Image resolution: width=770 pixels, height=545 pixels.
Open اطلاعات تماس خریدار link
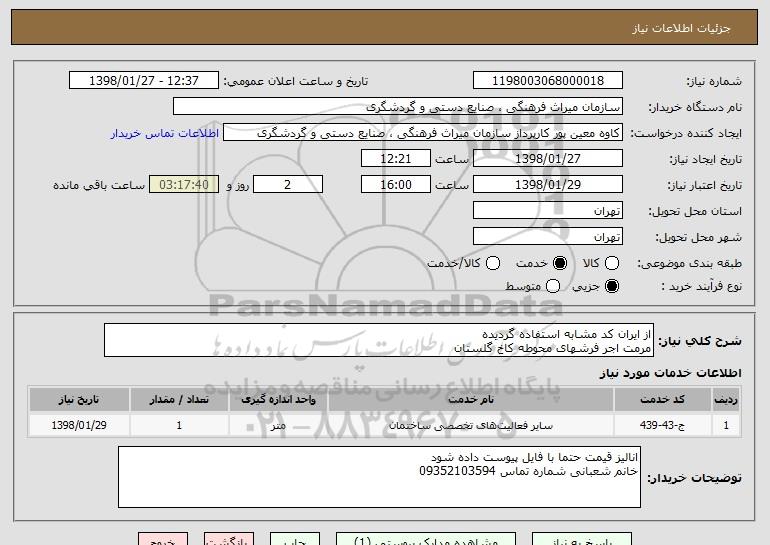165,133
